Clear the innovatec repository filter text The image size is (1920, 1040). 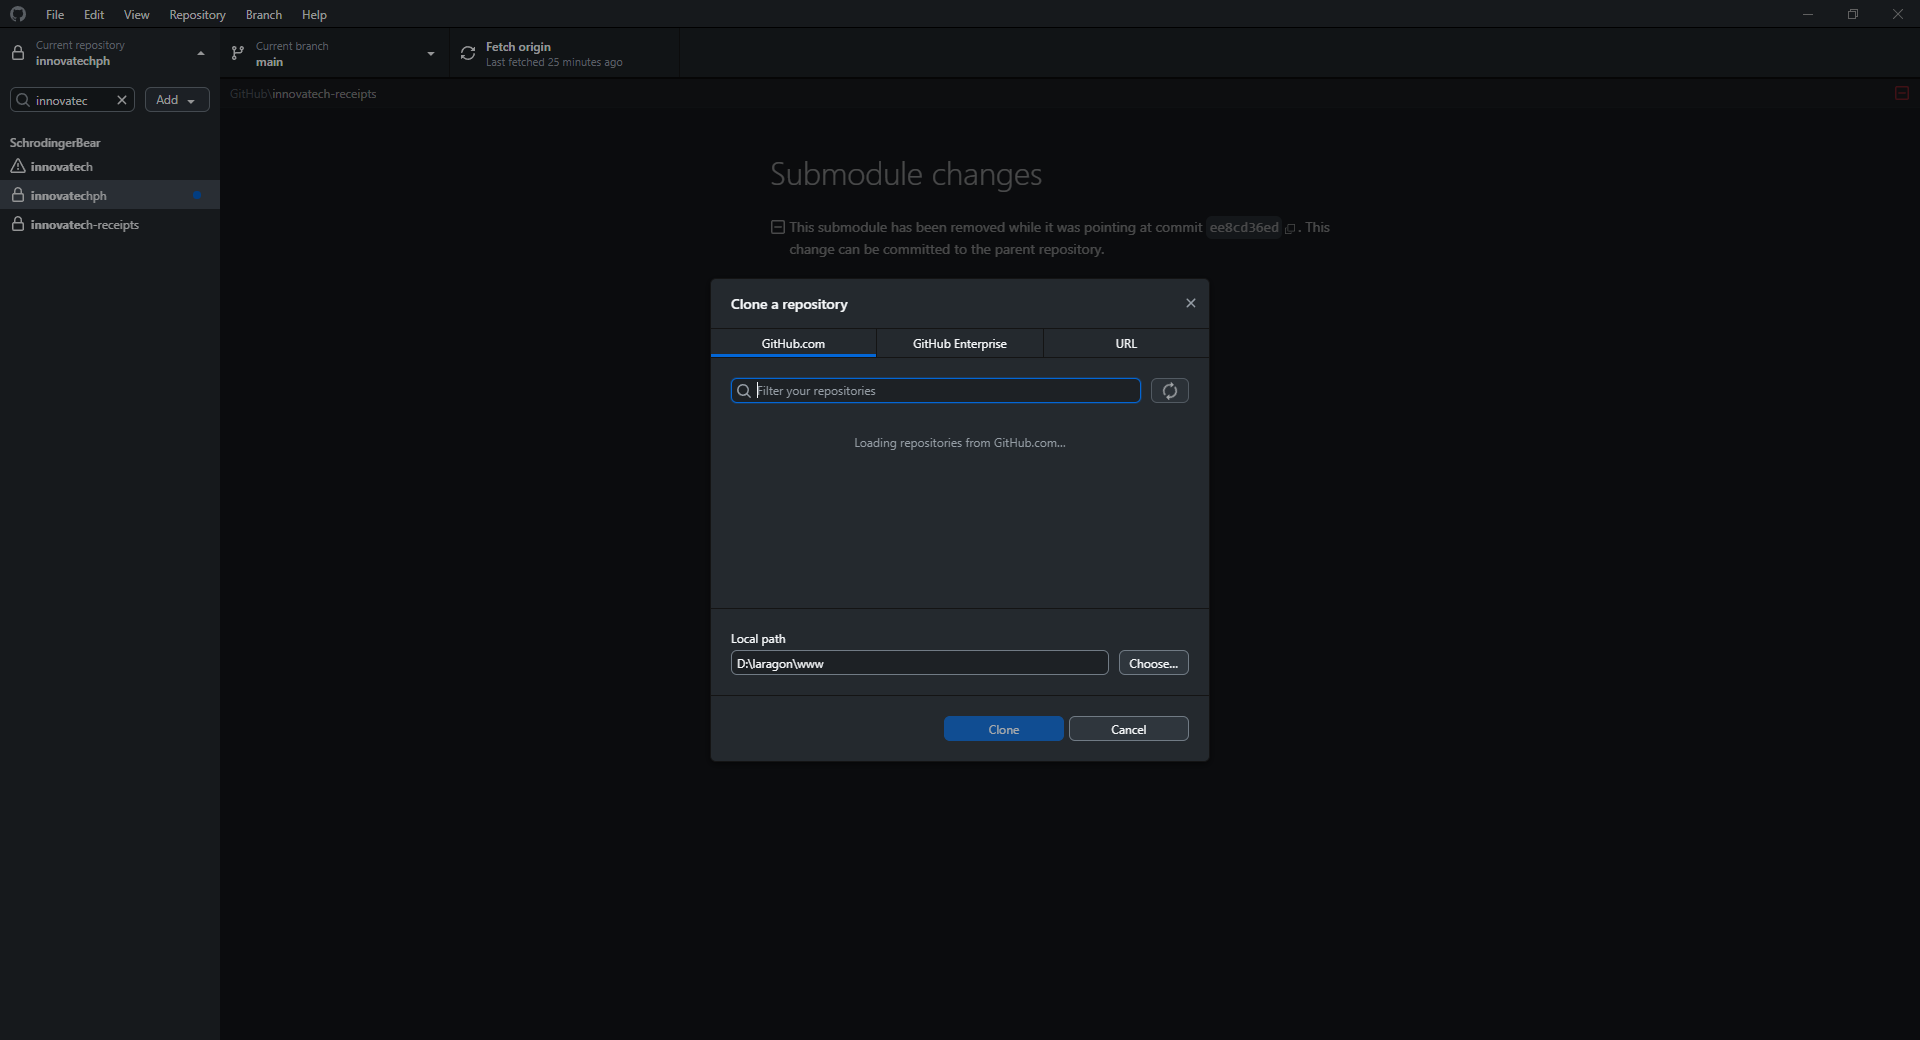122,100
